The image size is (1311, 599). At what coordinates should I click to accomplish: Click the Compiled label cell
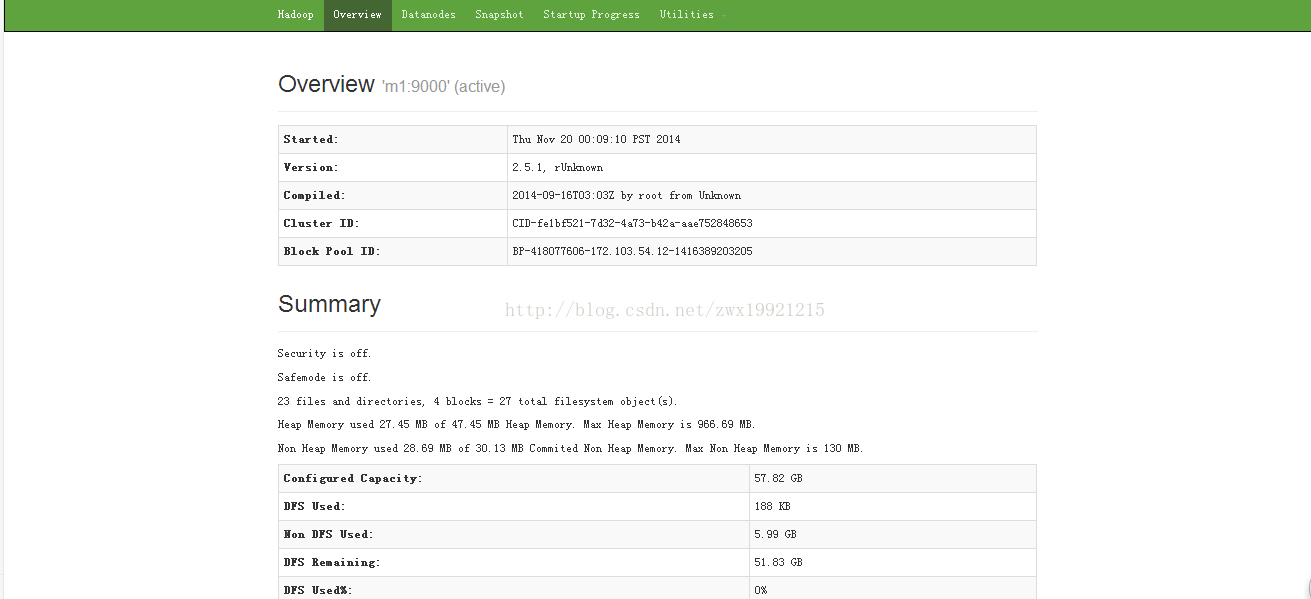pos(393,195)
